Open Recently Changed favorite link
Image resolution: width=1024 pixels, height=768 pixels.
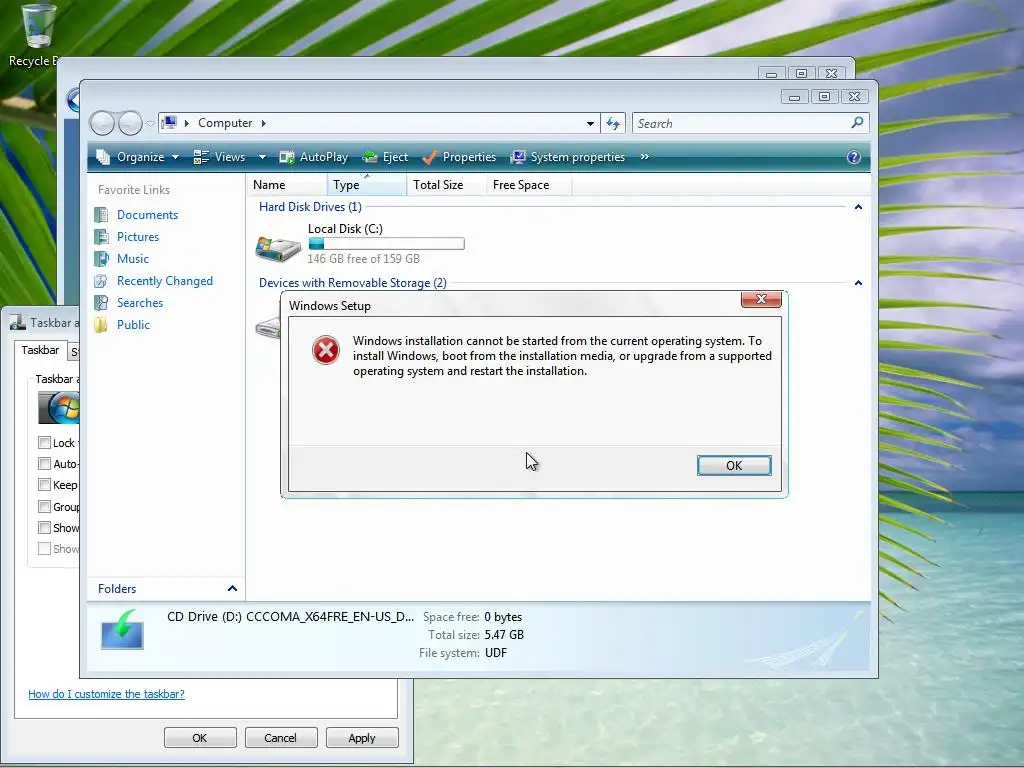pyautogui.click(x=165, y=281)
